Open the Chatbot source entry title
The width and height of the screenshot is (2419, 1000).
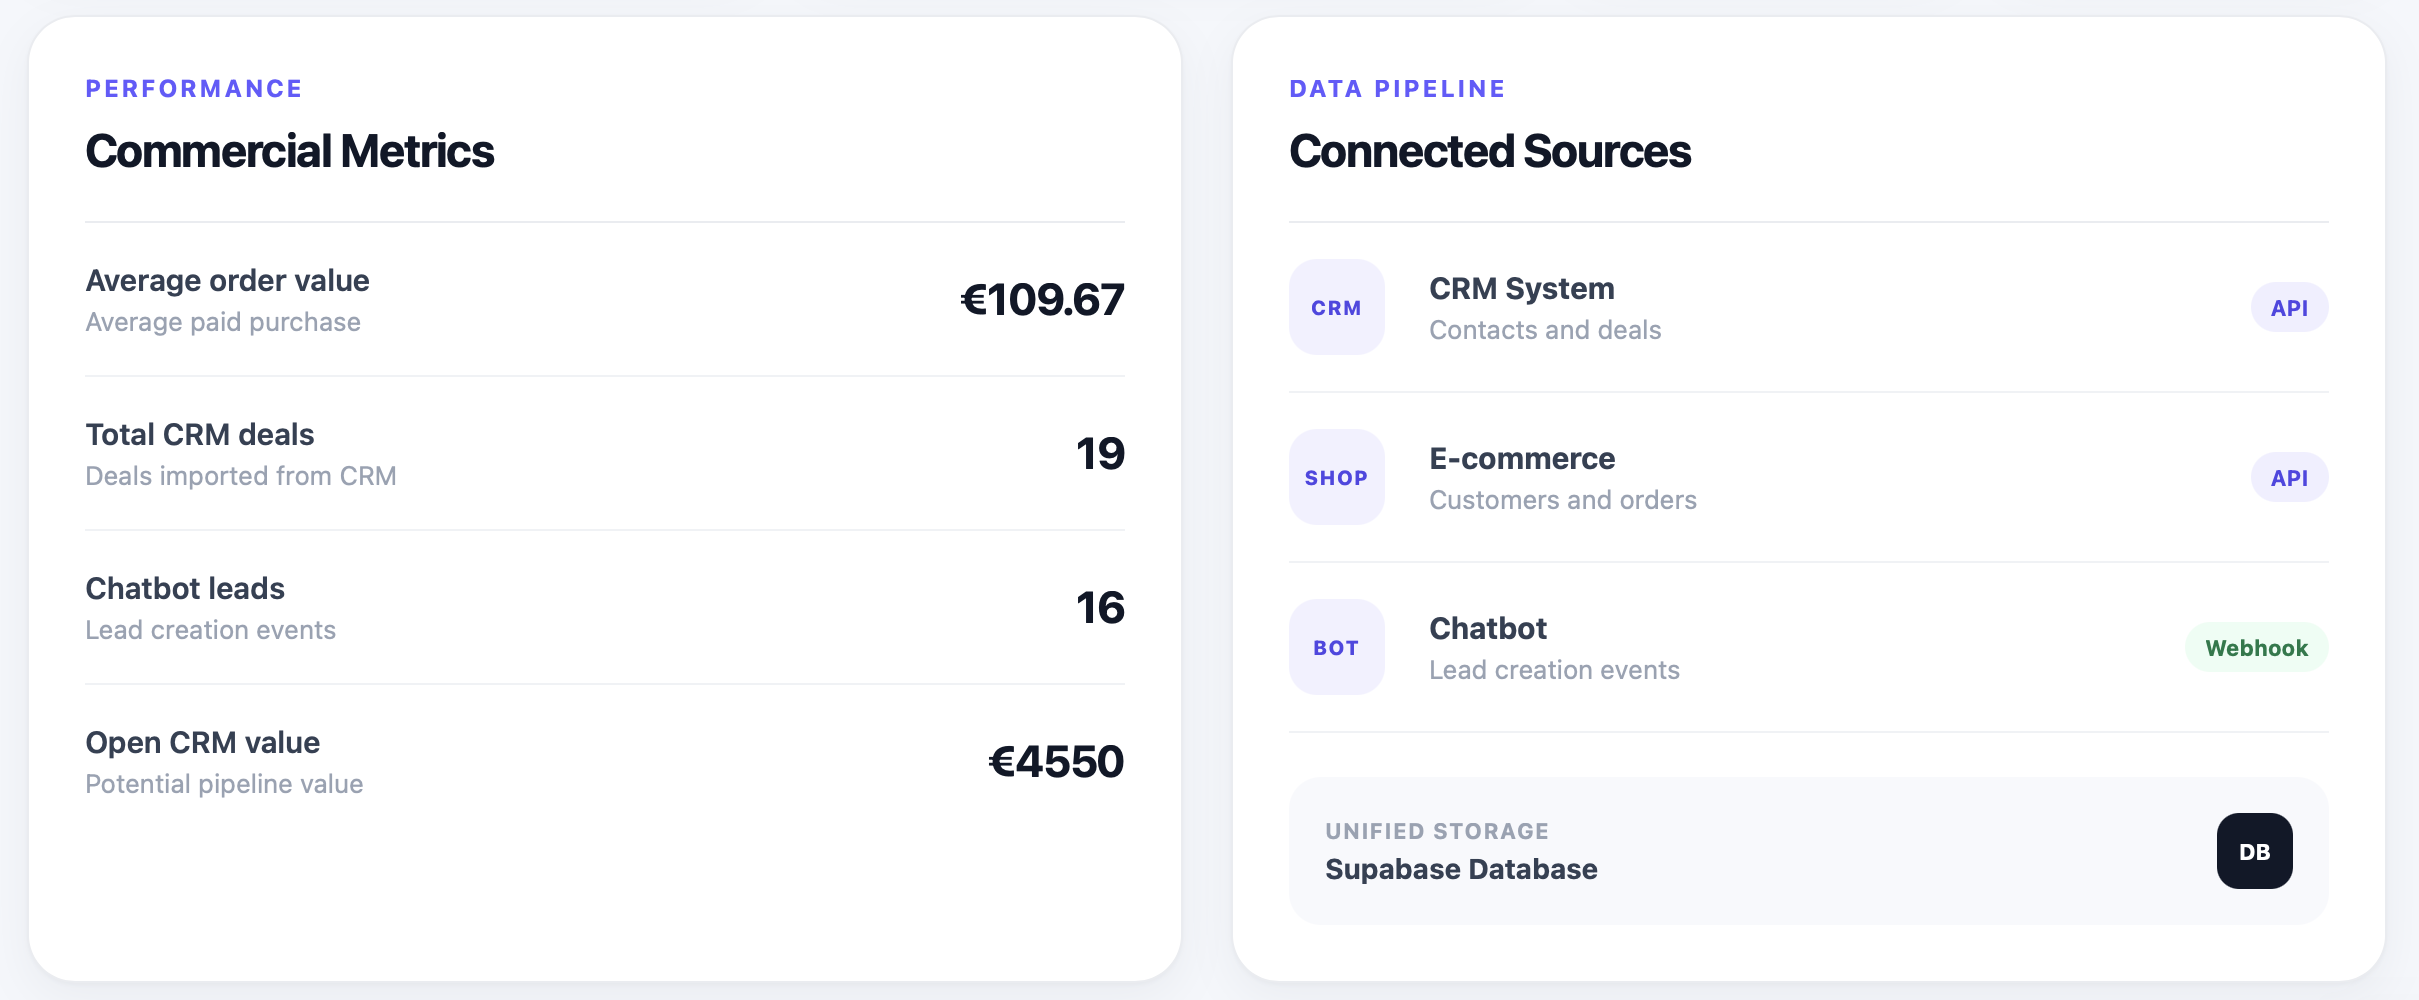[1488, 628]
